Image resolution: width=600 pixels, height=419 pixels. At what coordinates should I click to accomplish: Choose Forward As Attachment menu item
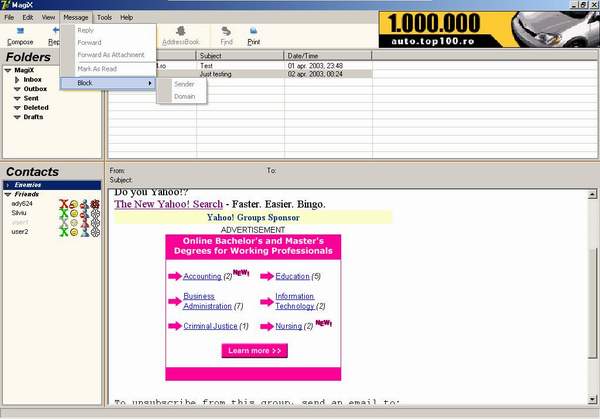[x=108, y=55]
